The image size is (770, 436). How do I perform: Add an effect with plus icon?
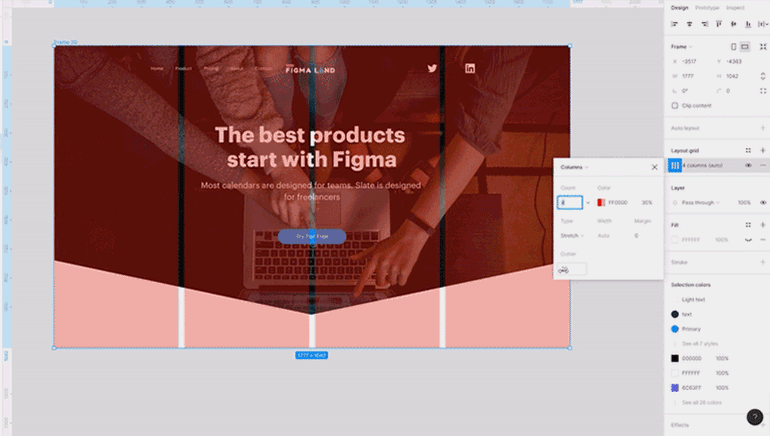click(x=763, y=425)
